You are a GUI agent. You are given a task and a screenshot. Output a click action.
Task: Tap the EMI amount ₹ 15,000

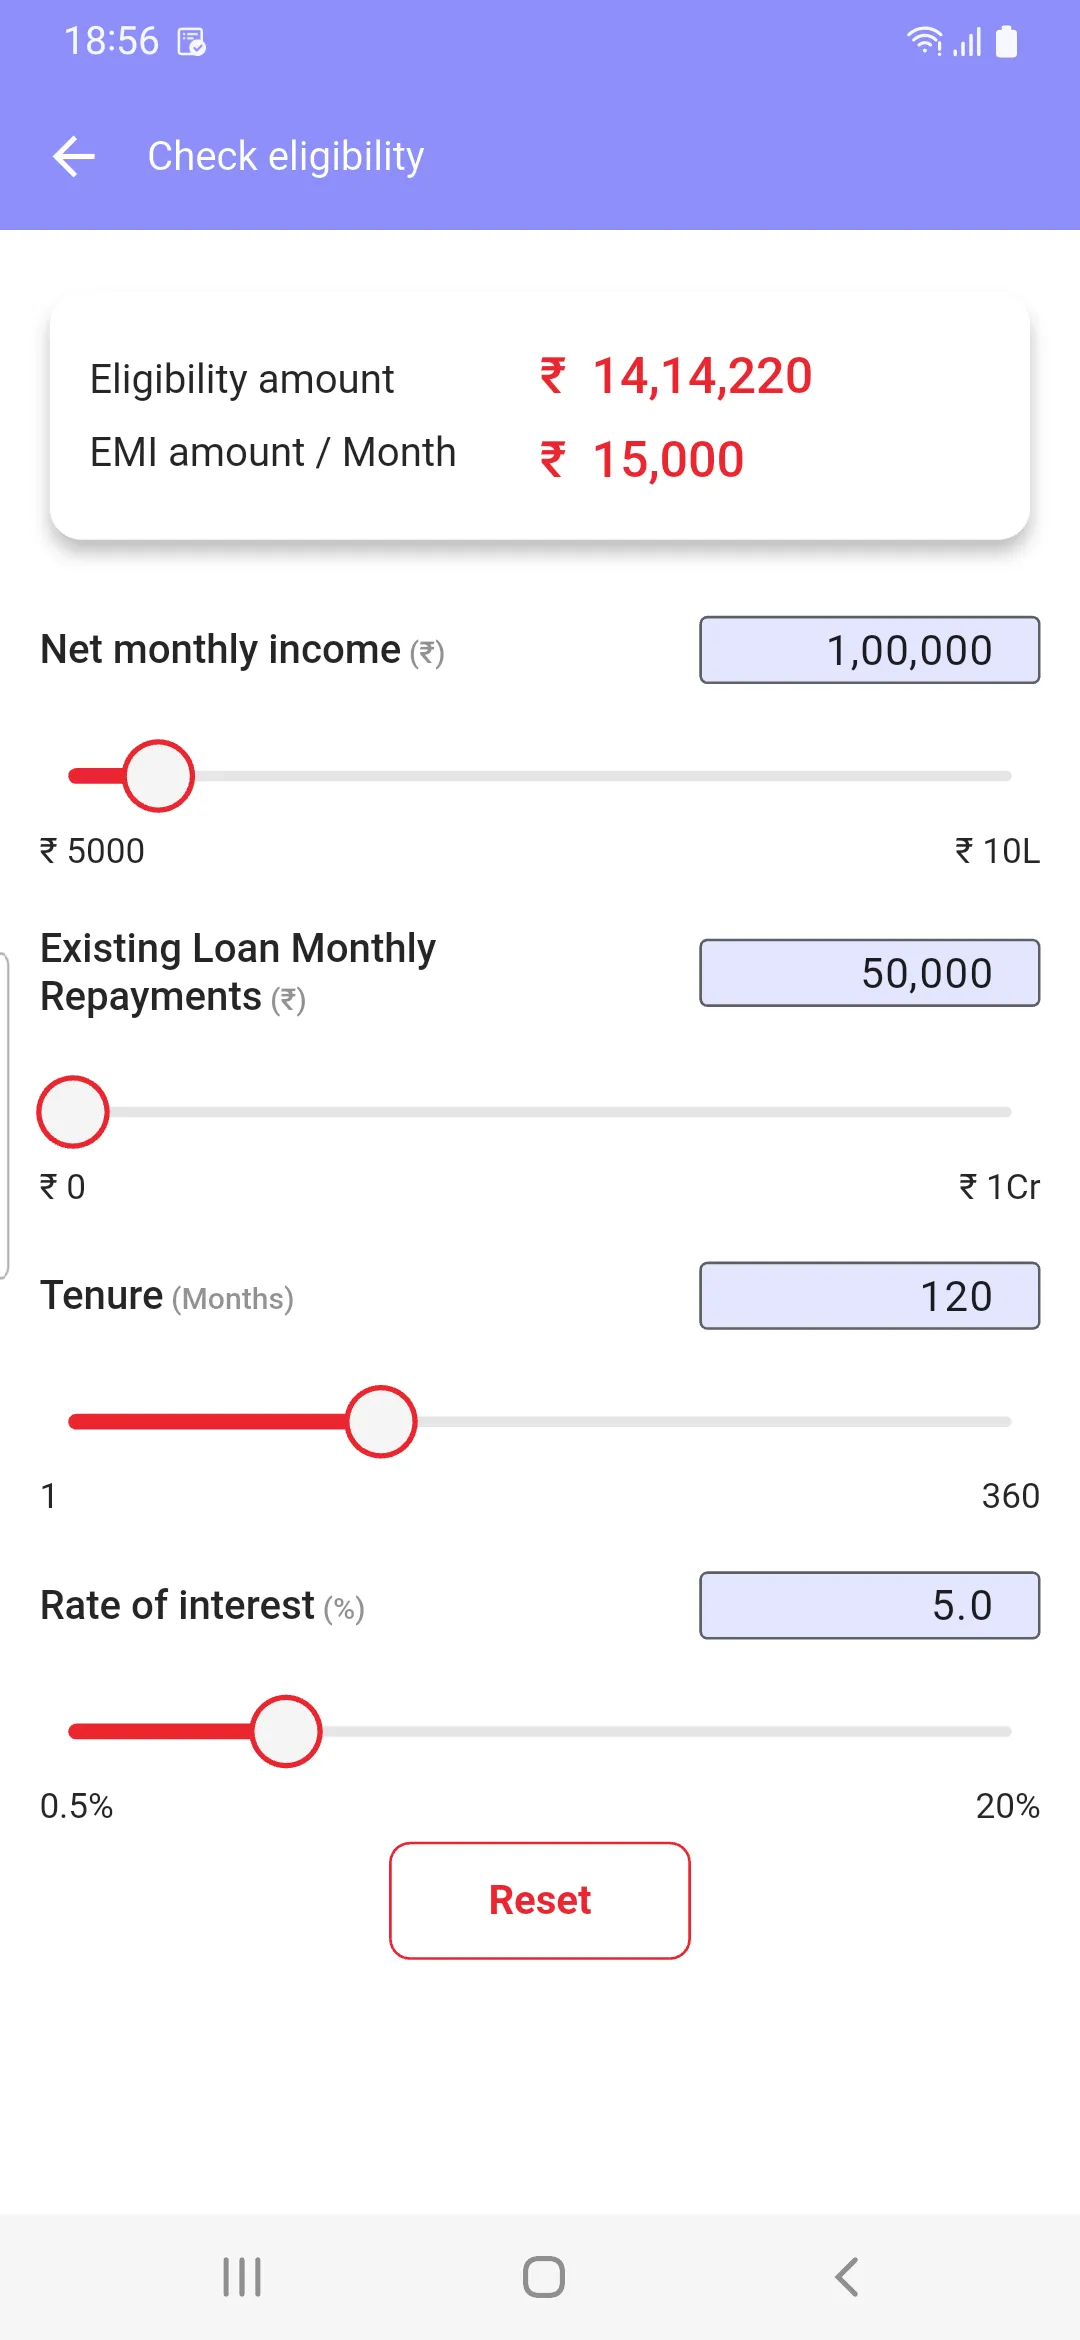642,460
